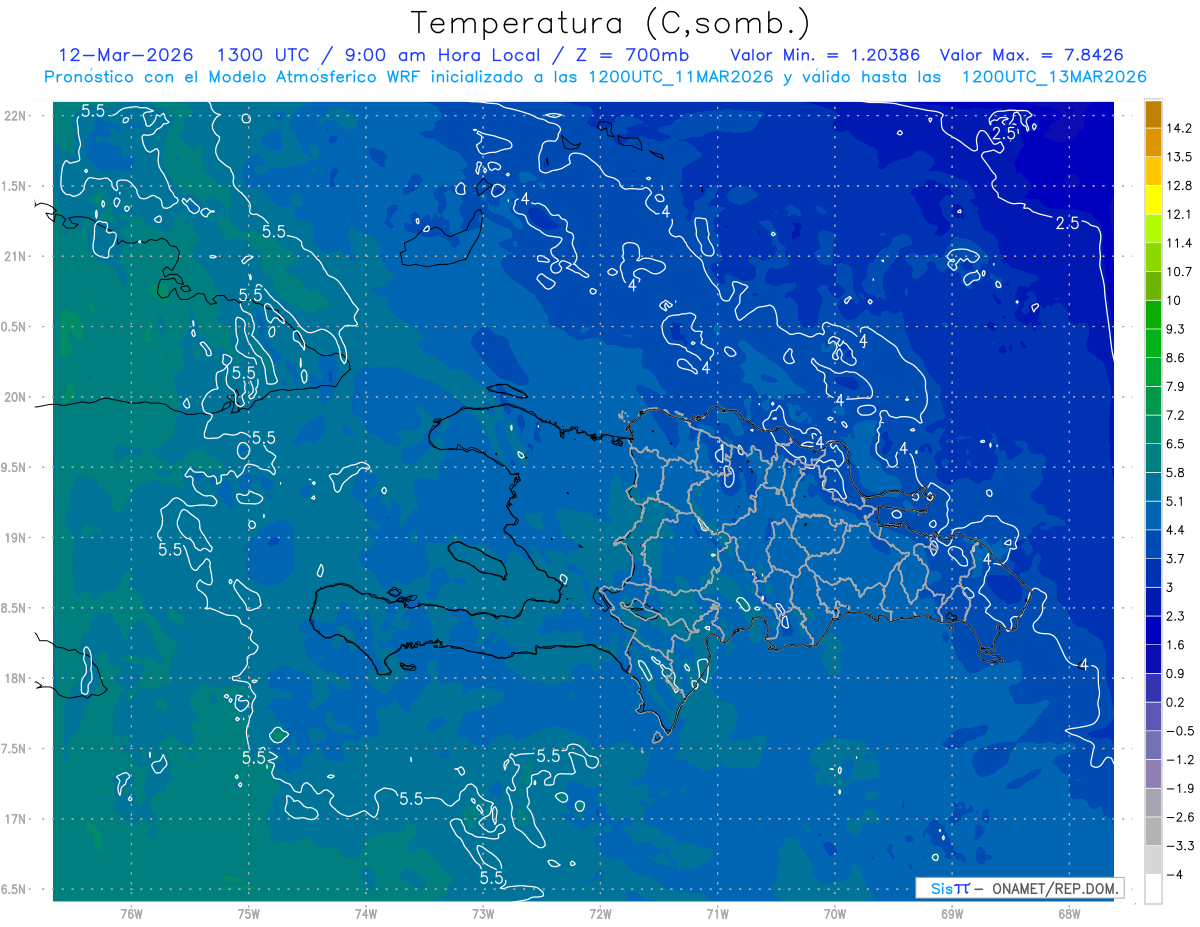
Task: Click the "-1.9" colorbar value
Action: pyautogui.click(x=1180, y=789)
